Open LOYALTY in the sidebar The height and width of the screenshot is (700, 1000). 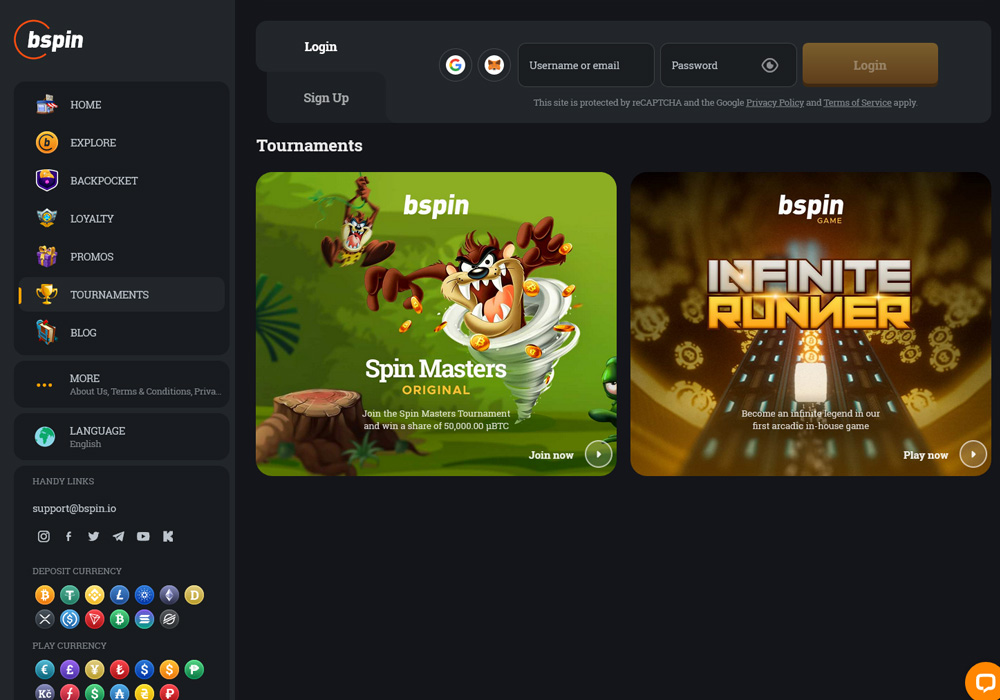coord(122,219)
